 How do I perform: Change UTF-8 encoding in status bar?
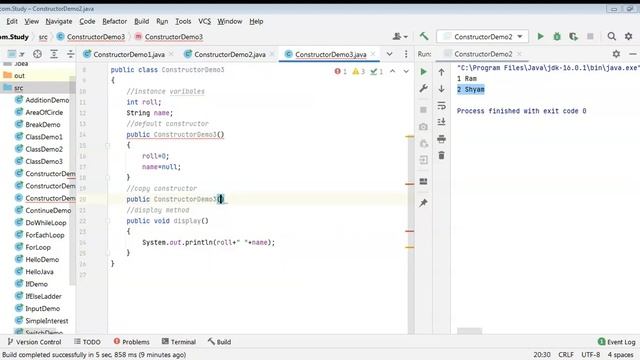point(591,355)
